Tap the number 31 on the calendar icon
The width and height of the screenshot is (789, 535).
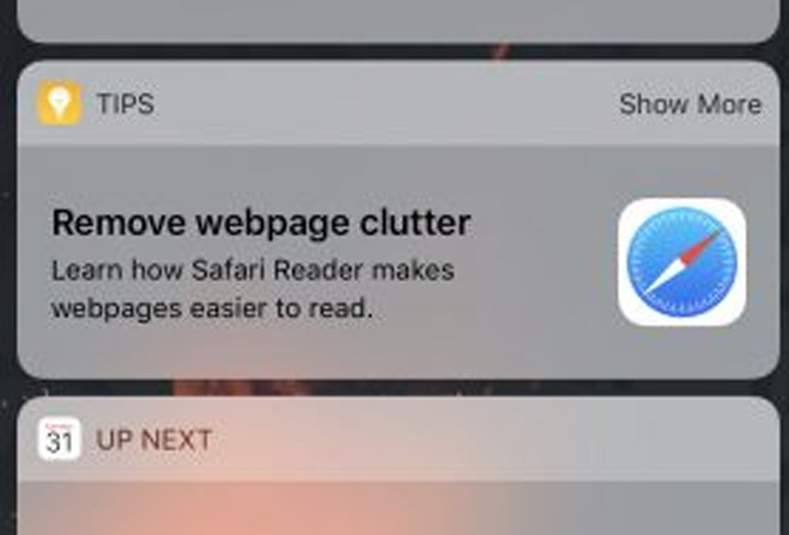[59, 442]
